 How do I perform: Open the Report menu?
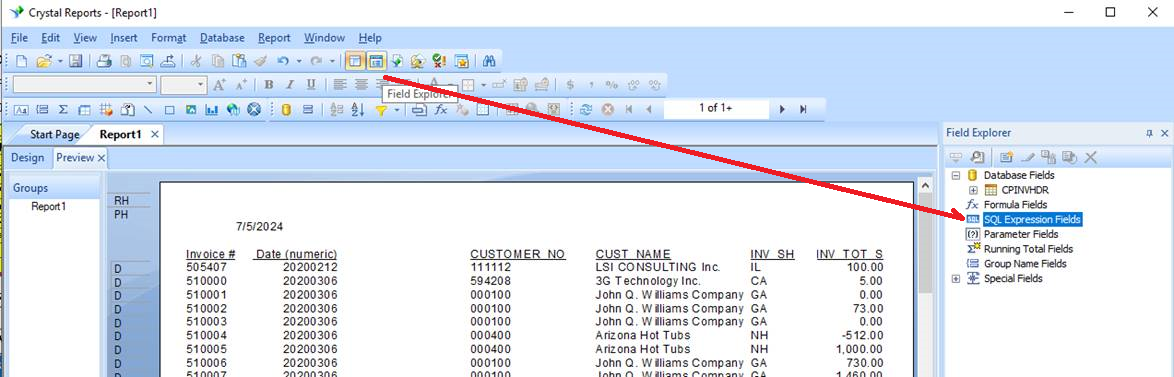point(274,37)
